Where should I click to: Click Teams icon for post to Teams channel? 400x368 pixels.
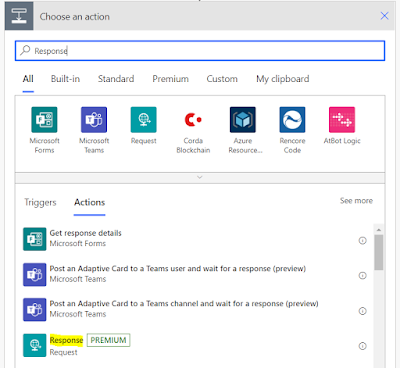coord(35,310)
